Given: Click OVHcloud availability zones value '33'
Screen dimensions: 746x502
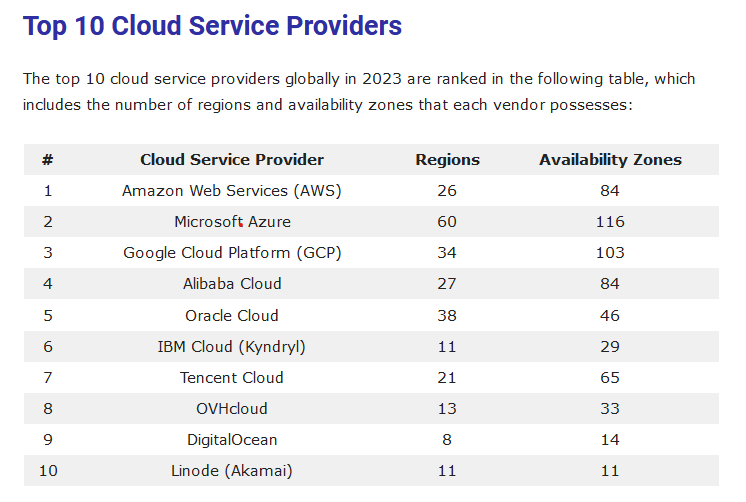Looking at the screenshot, I should pos(610,408).
